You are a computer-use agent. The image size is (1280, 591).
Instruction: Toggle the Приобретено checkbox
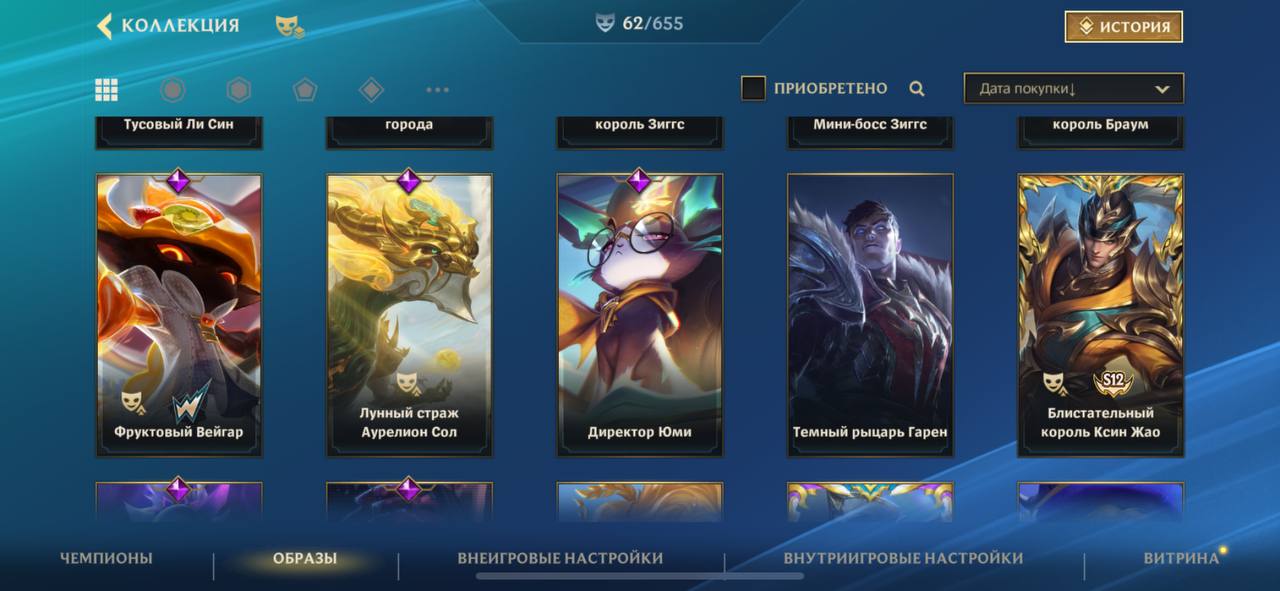(753, 88)
